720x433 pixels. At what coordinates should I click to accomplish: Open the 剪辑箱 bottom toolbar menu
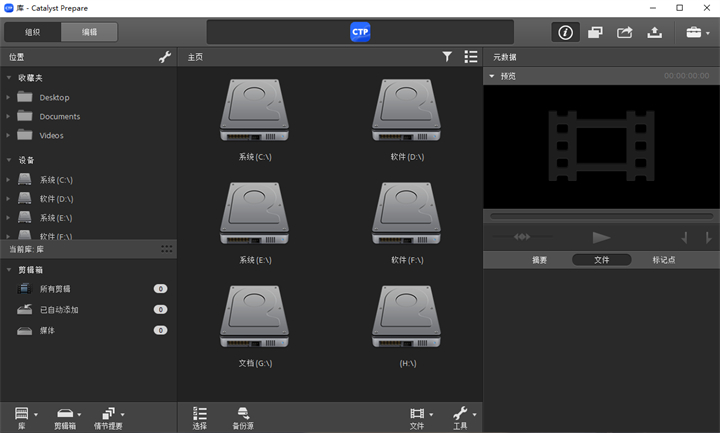click(68, 418)
